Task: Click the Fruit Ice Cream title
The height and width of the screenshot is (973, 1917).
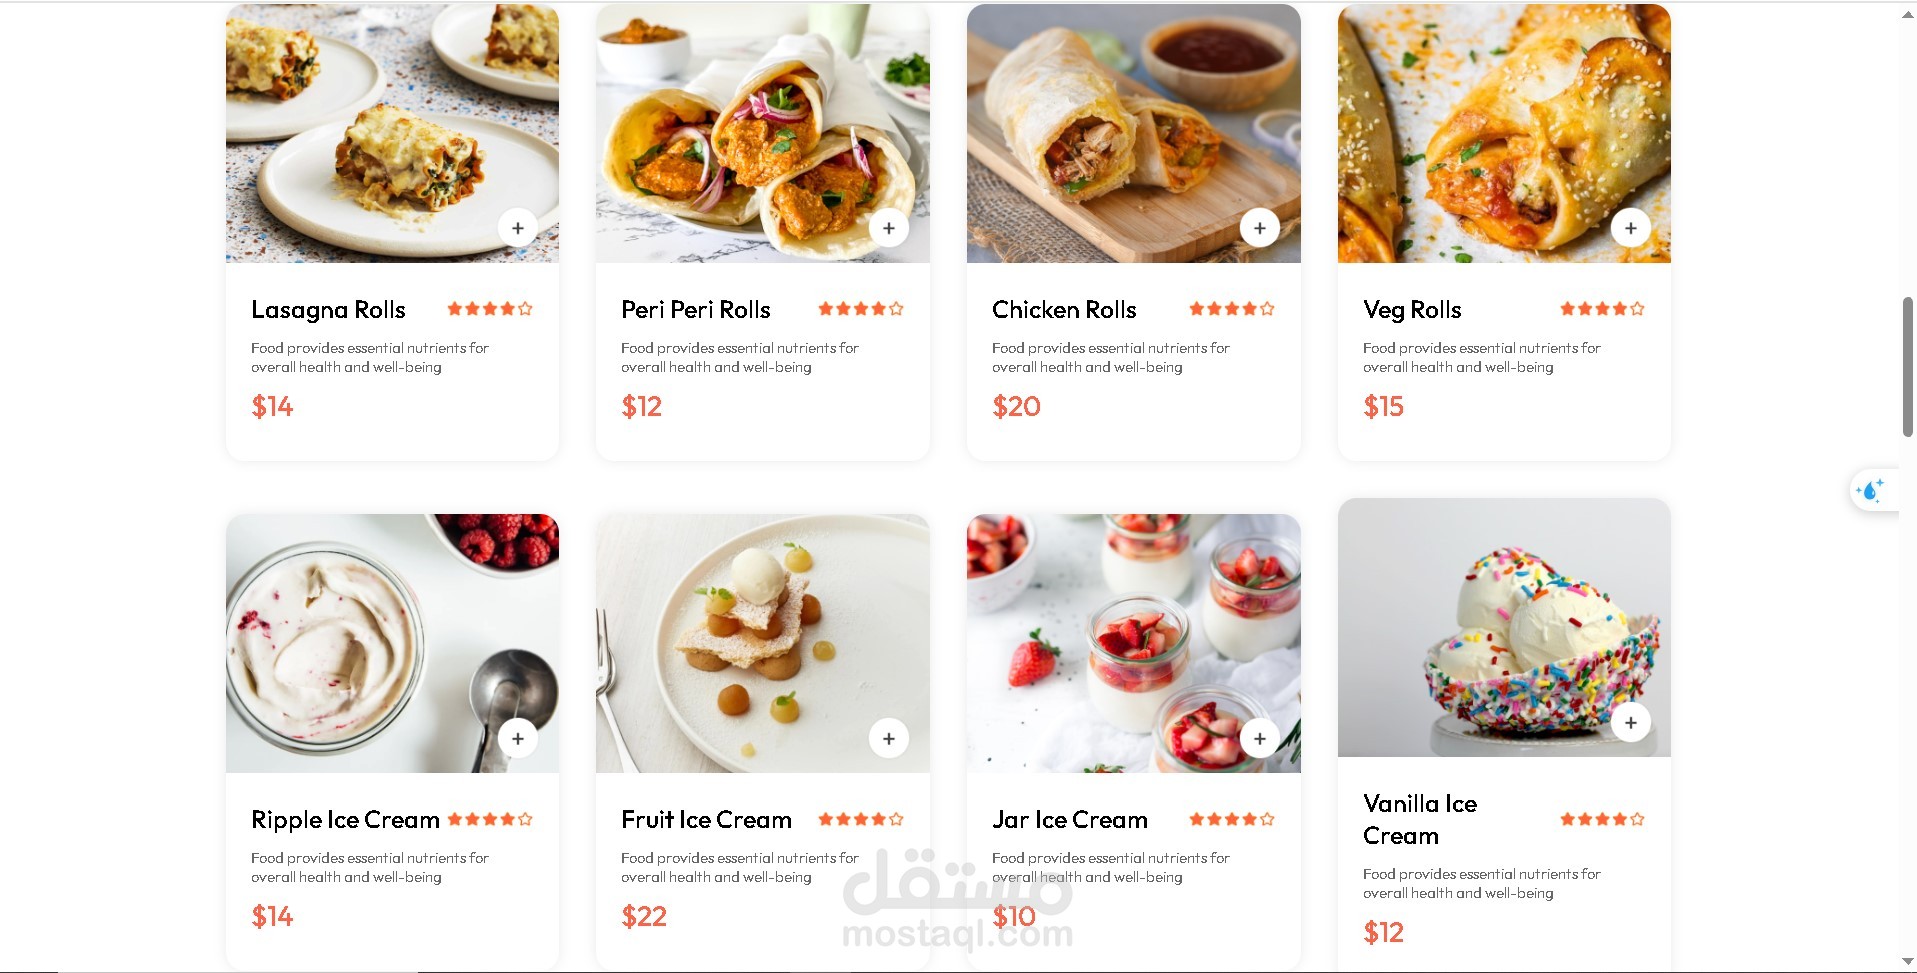Action: 706,820
